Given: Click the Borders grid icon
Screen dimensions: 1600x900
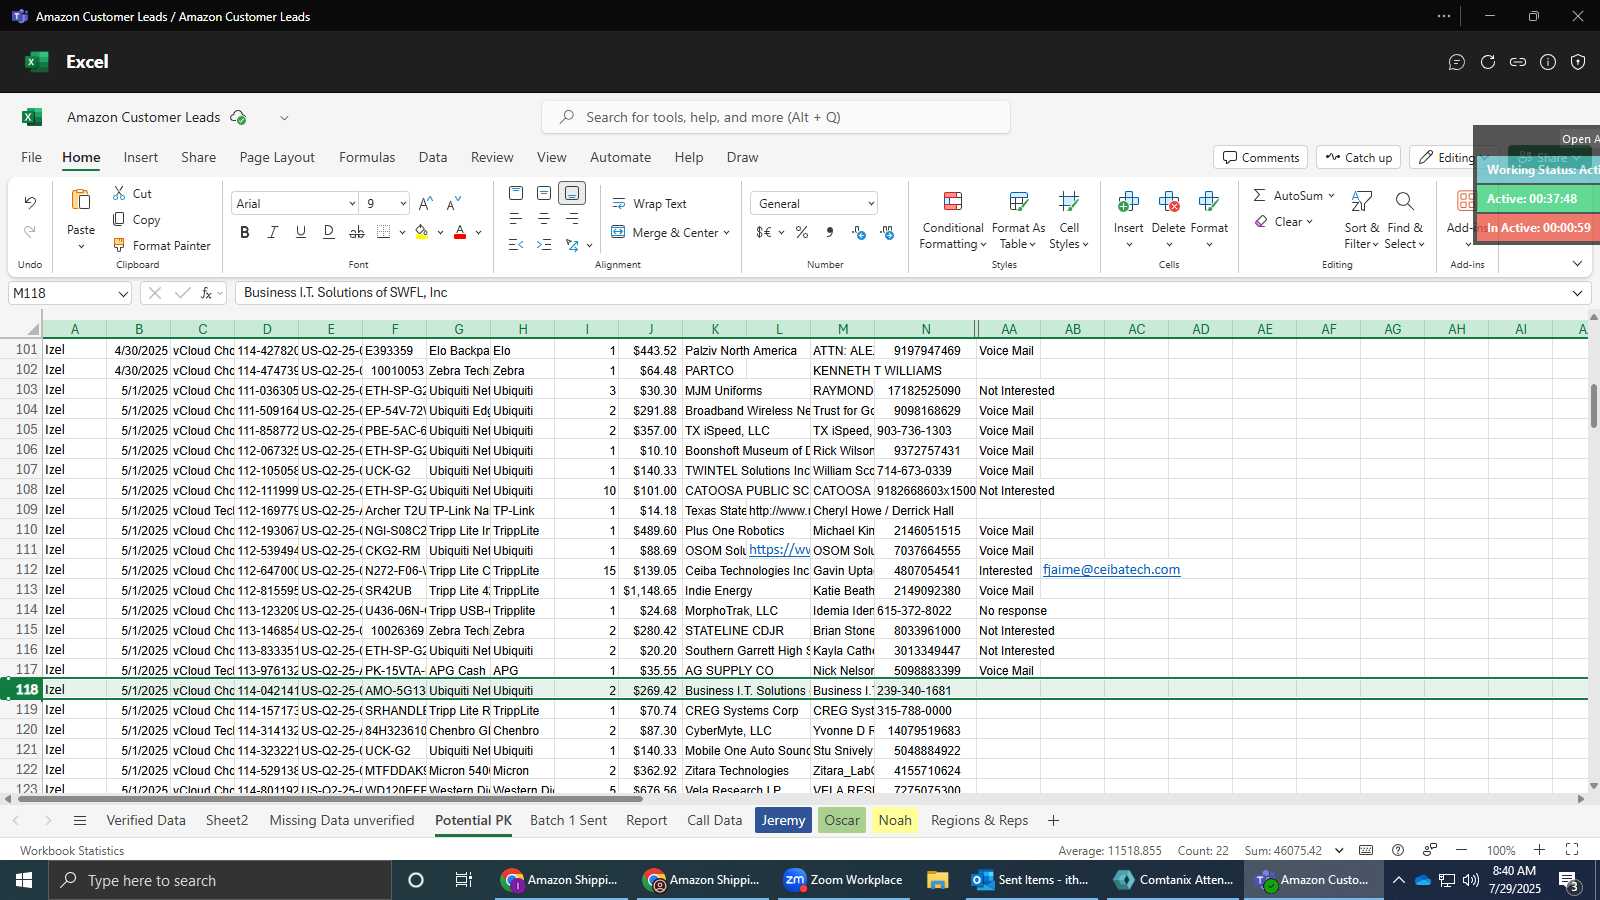Looking at the screenshot, I should pos(384,232).
